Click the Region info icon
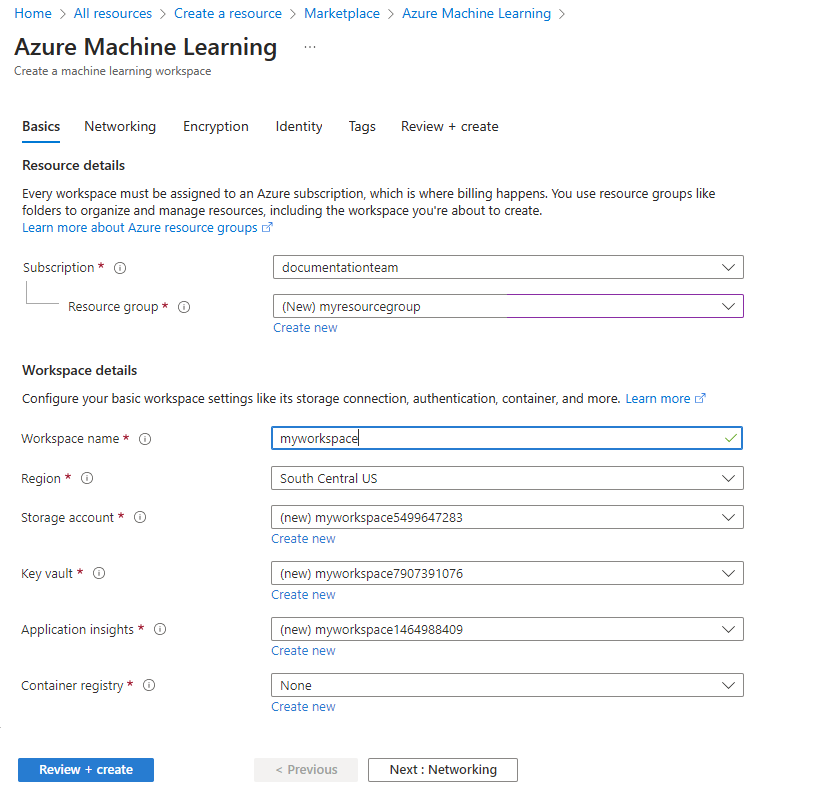The height and width of the screenshot is (796, 823). (87, 478)
